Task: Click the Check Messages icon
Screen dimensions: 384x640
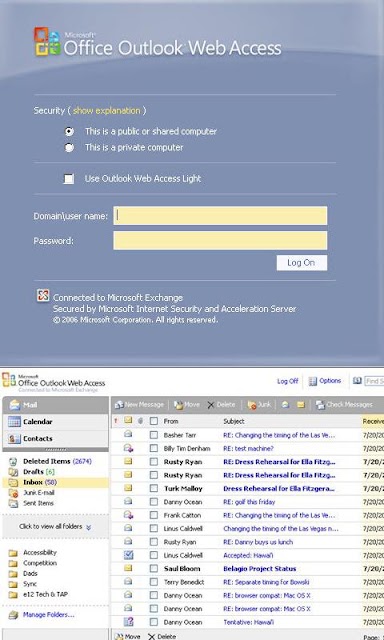Action: pyautogui.click(x=320, y=404)
